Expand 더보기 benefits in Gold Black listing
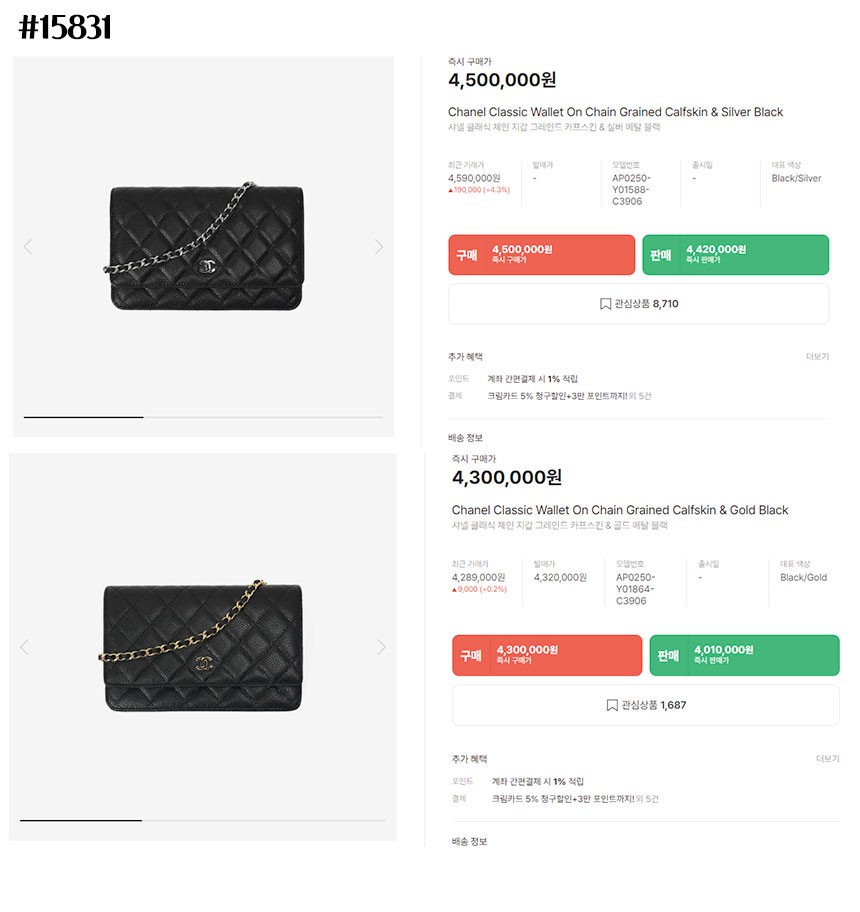860x912 pixels. [827, 759]
